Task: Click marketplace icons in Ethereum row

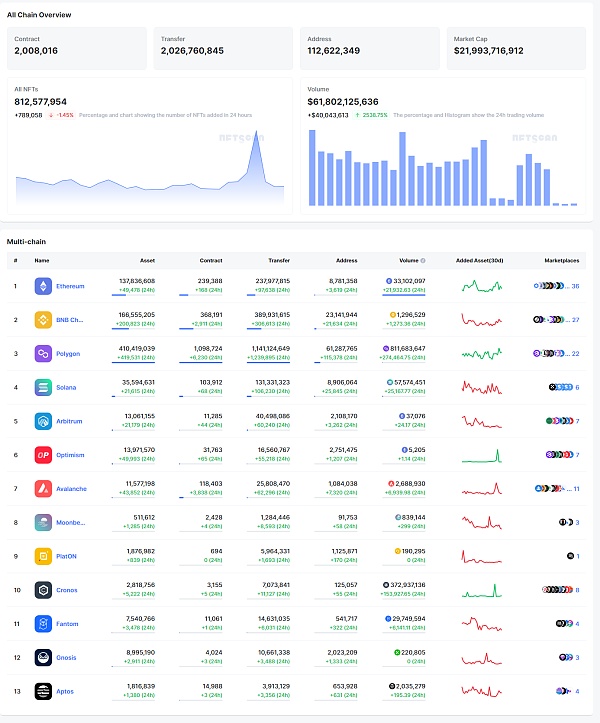Action: pos(549,286)
